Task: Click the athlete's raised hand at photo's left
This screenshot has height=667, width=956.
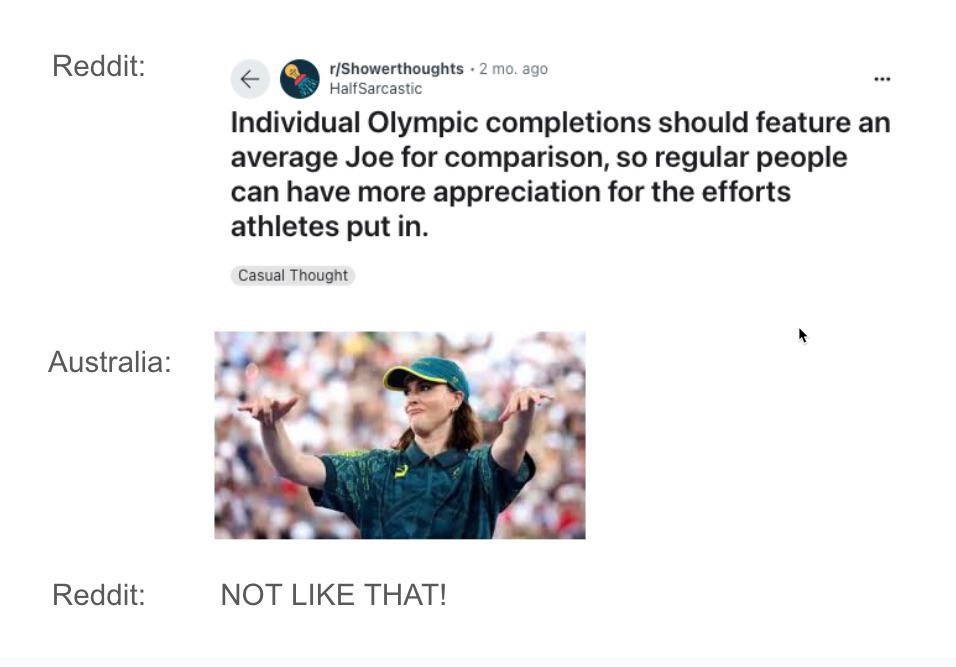Action: point(268,406)
